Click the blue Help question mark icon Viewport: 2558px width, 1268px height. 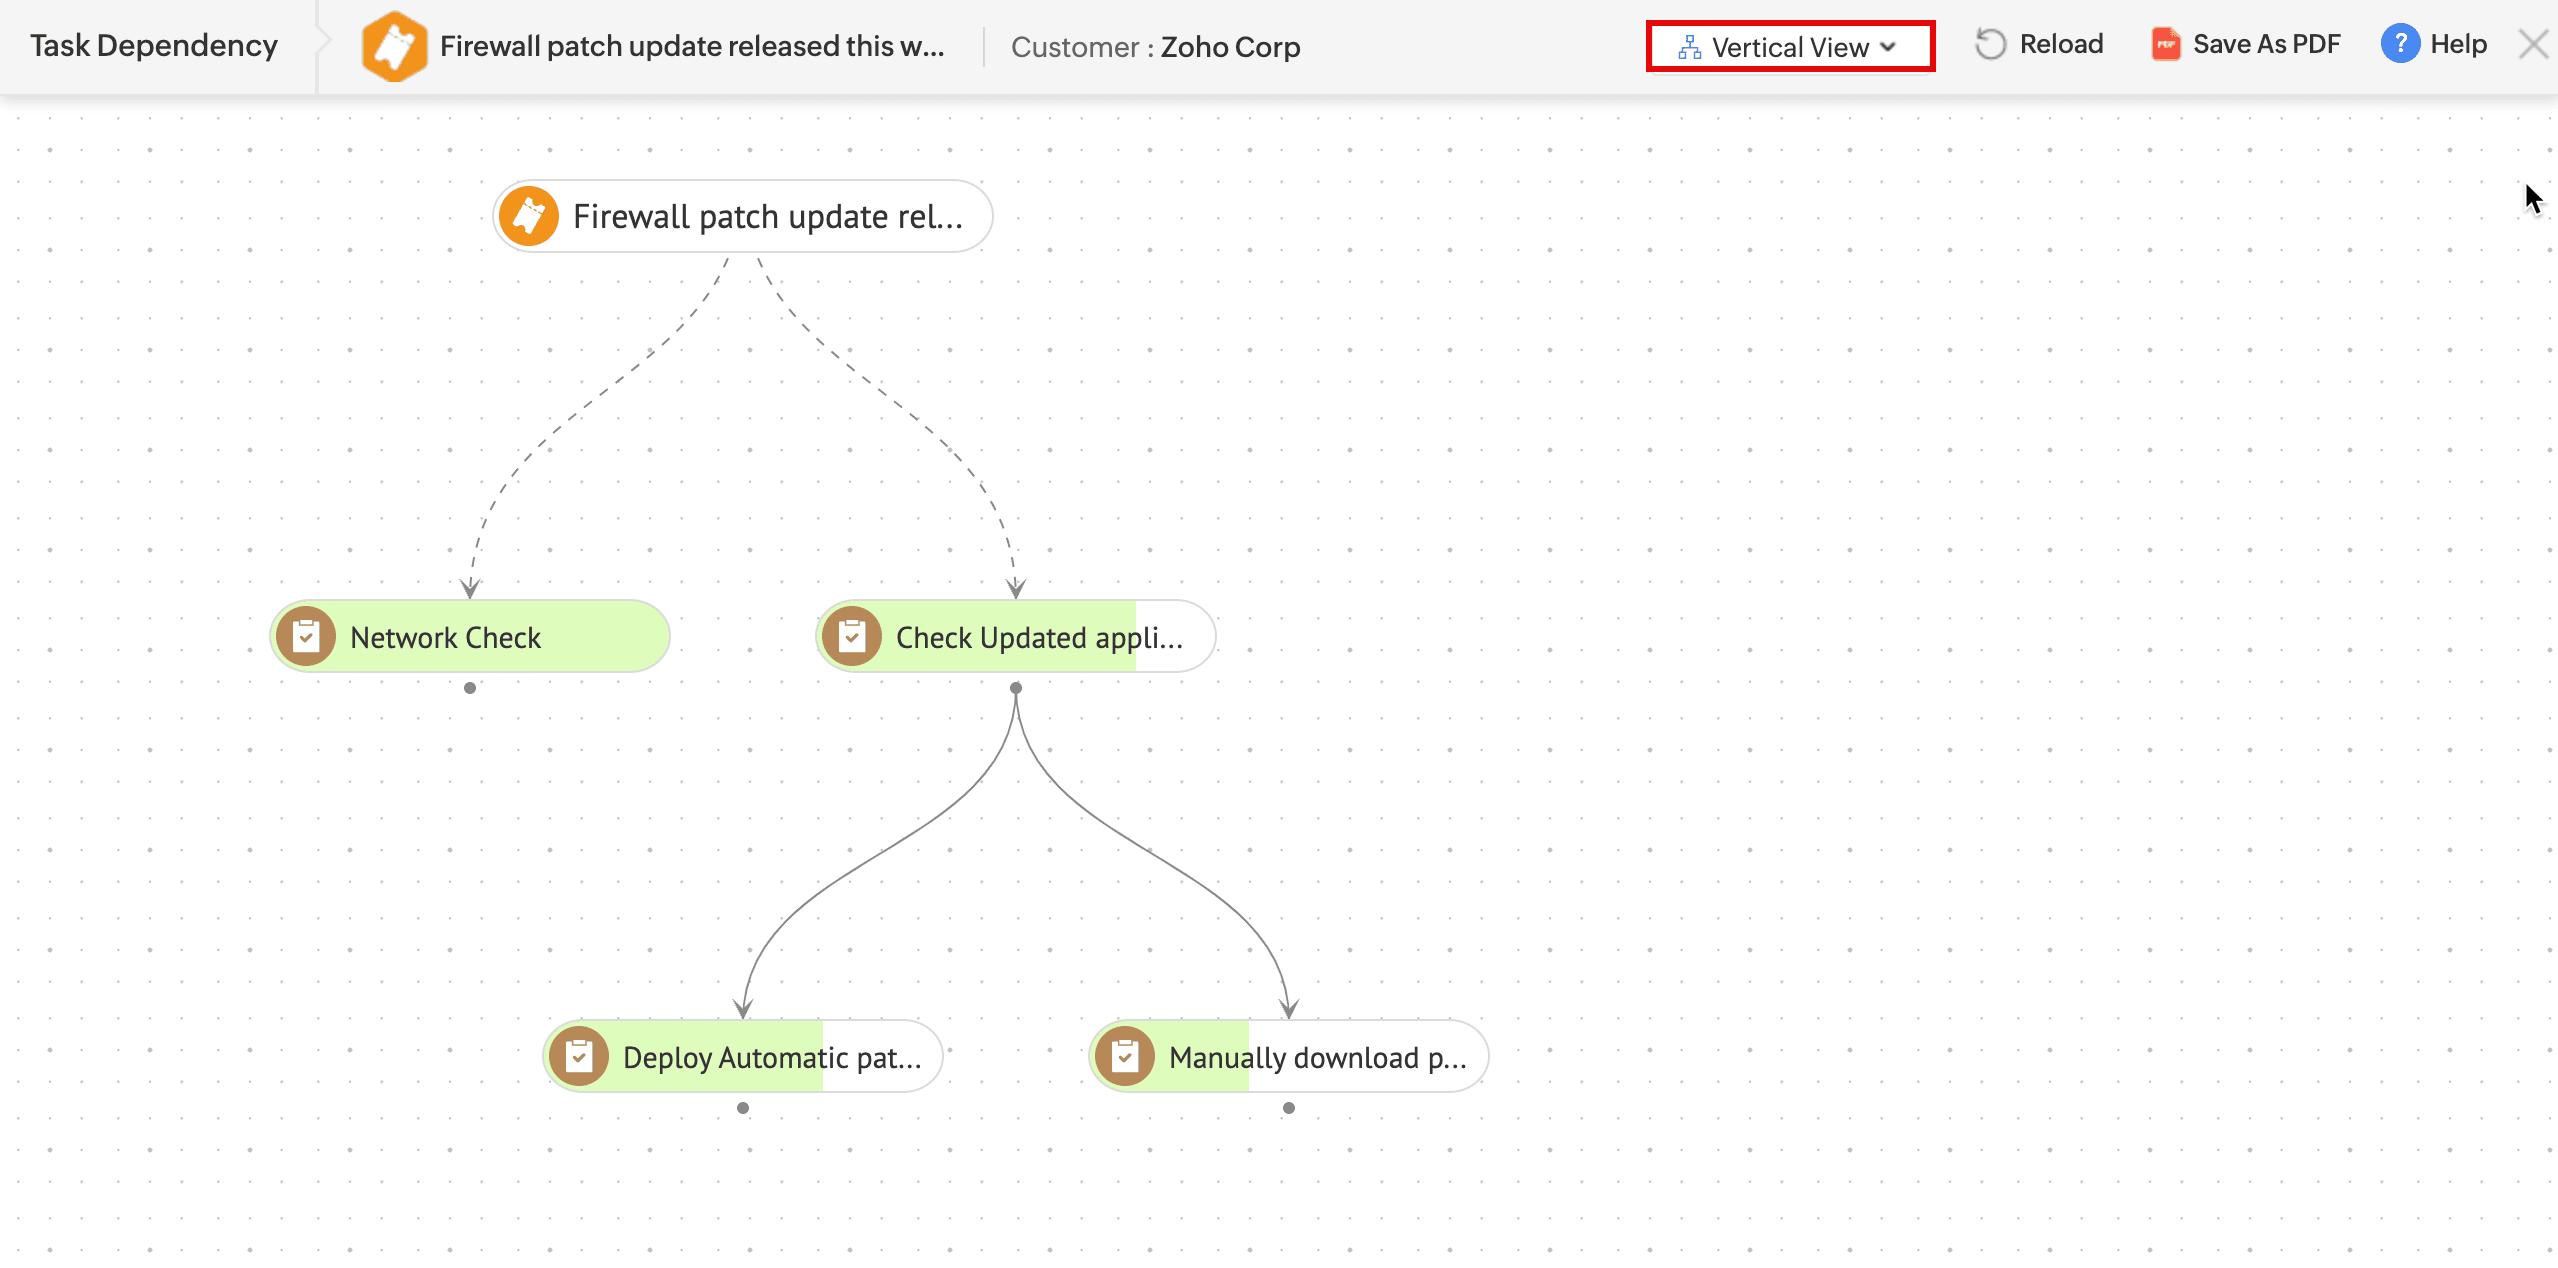[x=2400, y=44]
